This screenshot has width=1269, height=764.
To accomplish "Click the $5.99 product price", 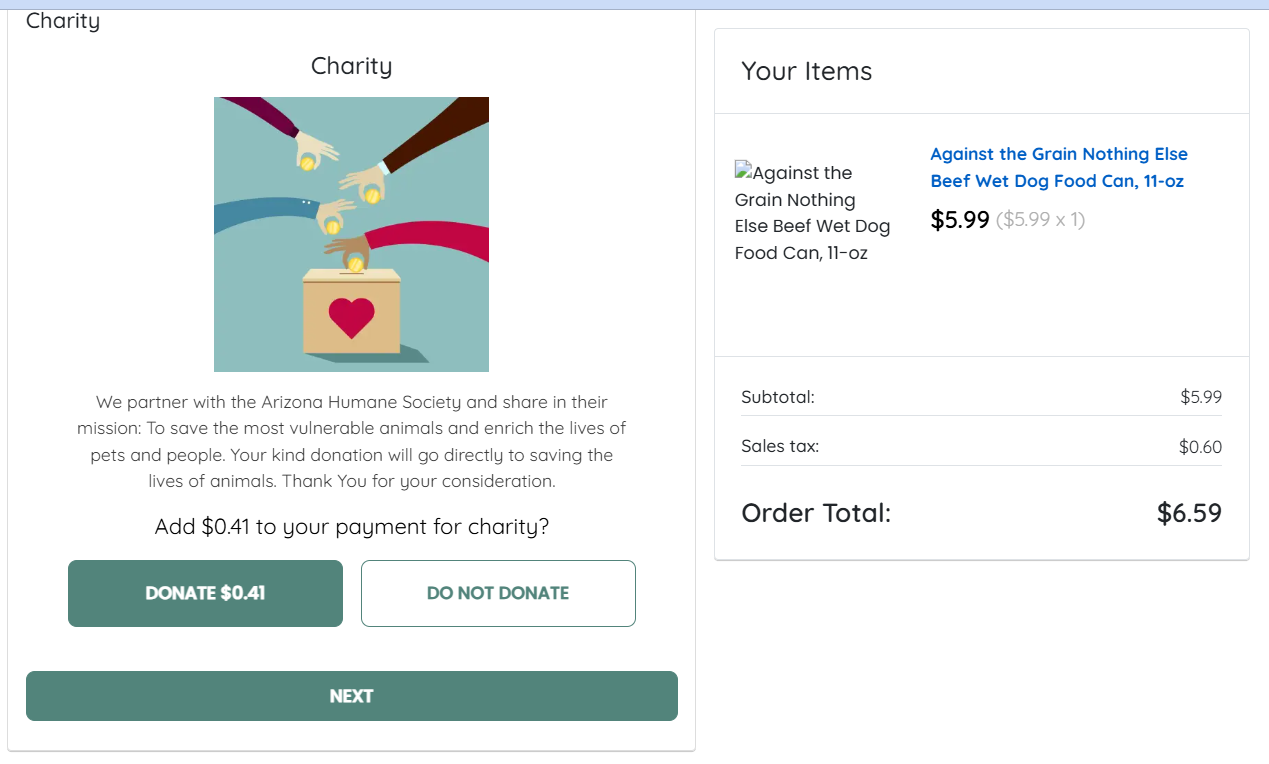I will click(x=959, y=220).
